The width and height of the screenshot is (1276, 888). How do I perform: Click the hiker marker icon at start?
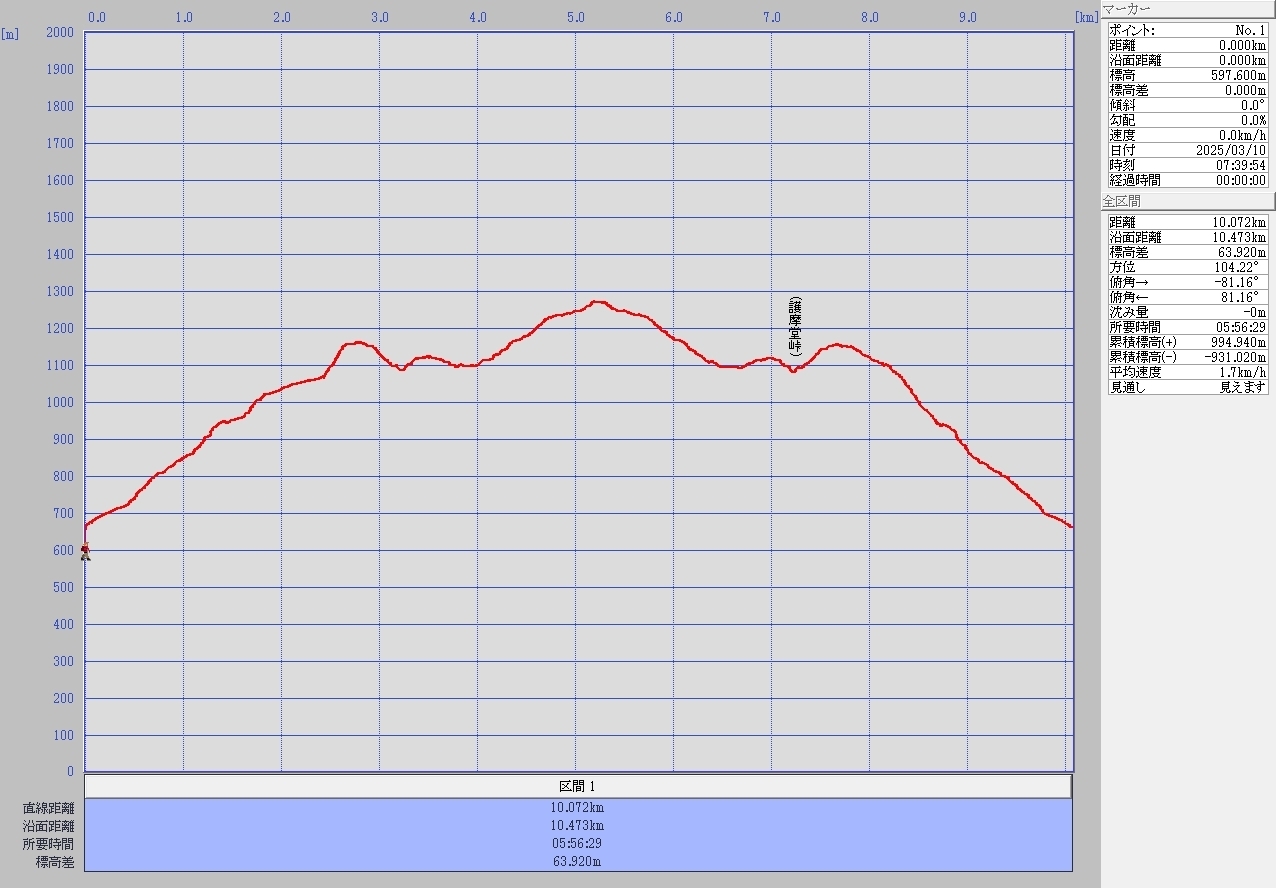pyautogui.click(x=85, y=551)
